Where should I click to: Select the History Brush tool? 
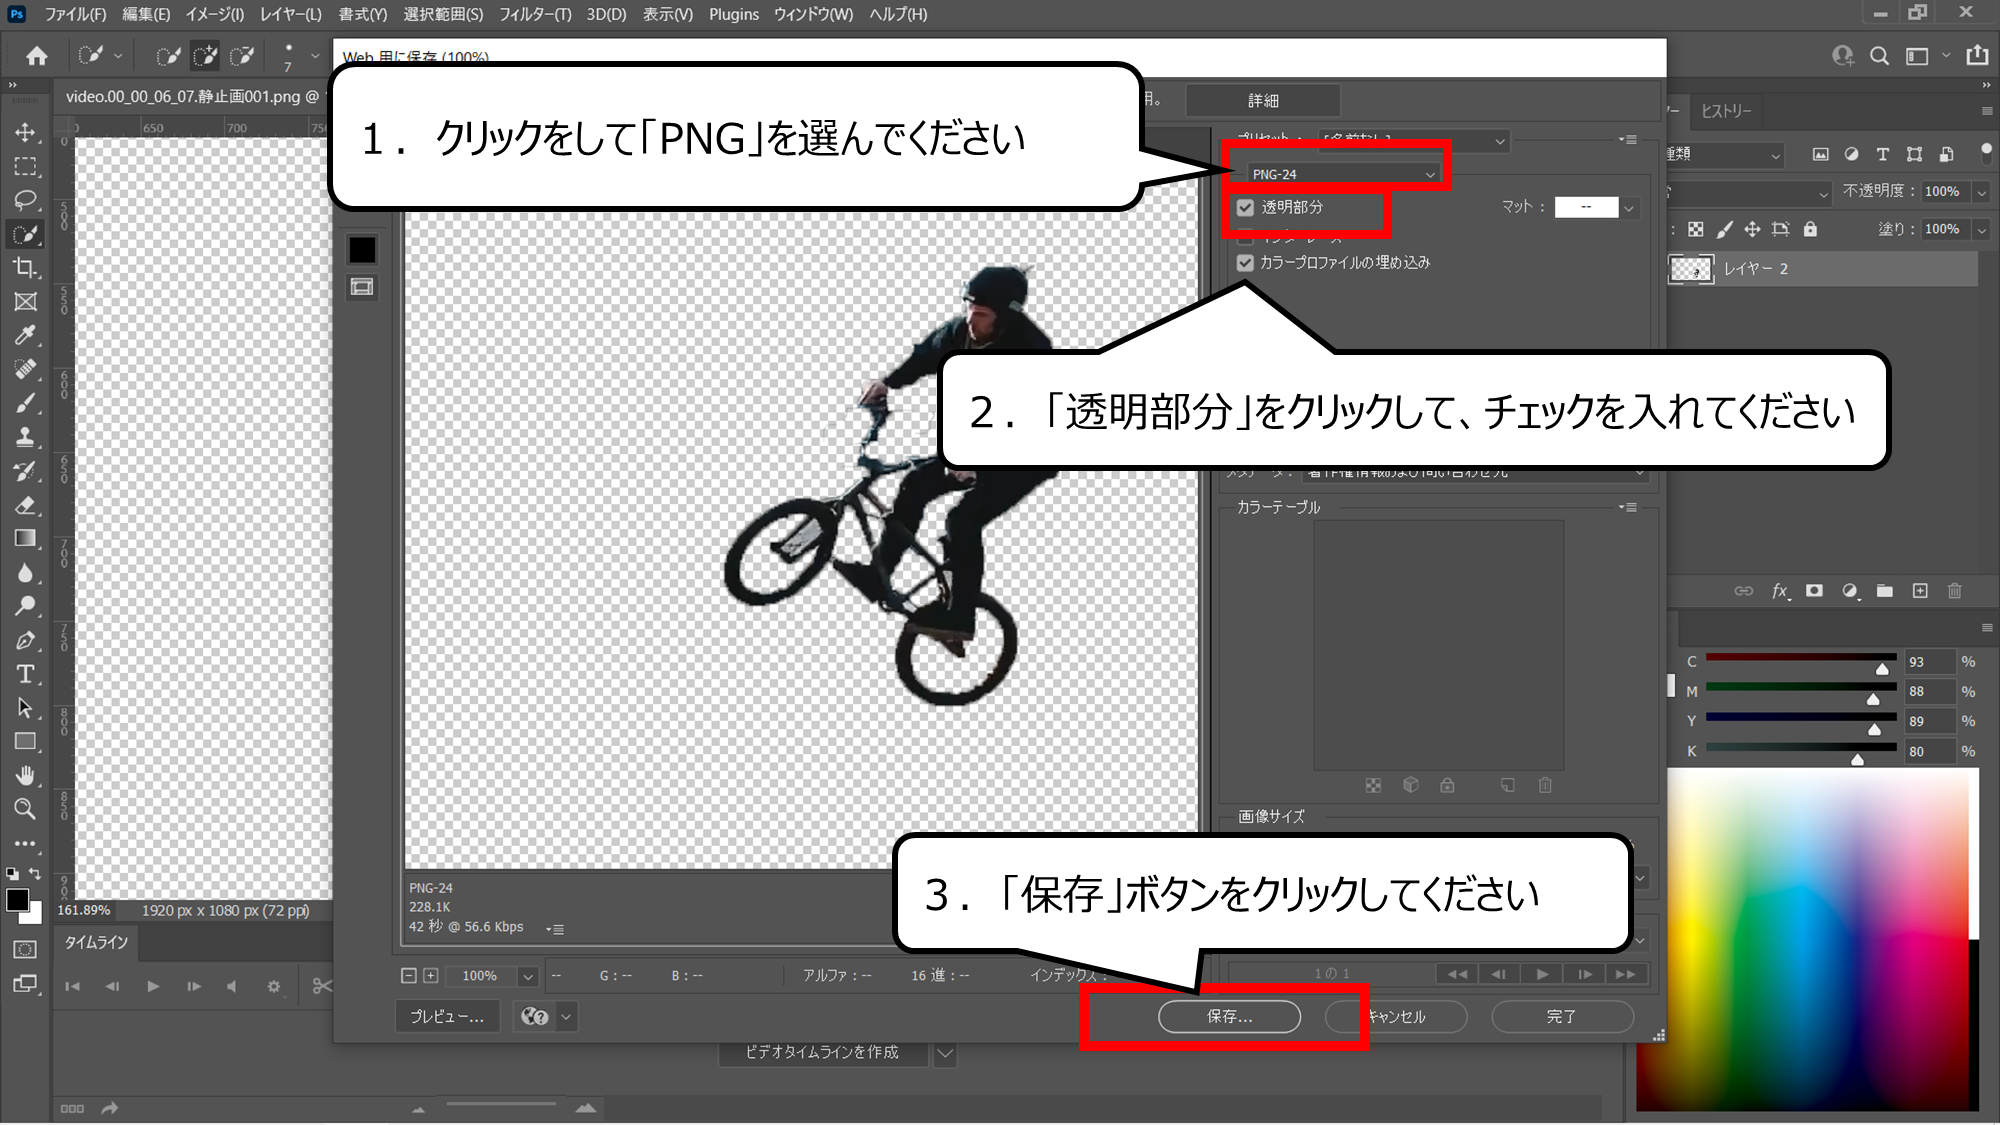tap(26, 471)
